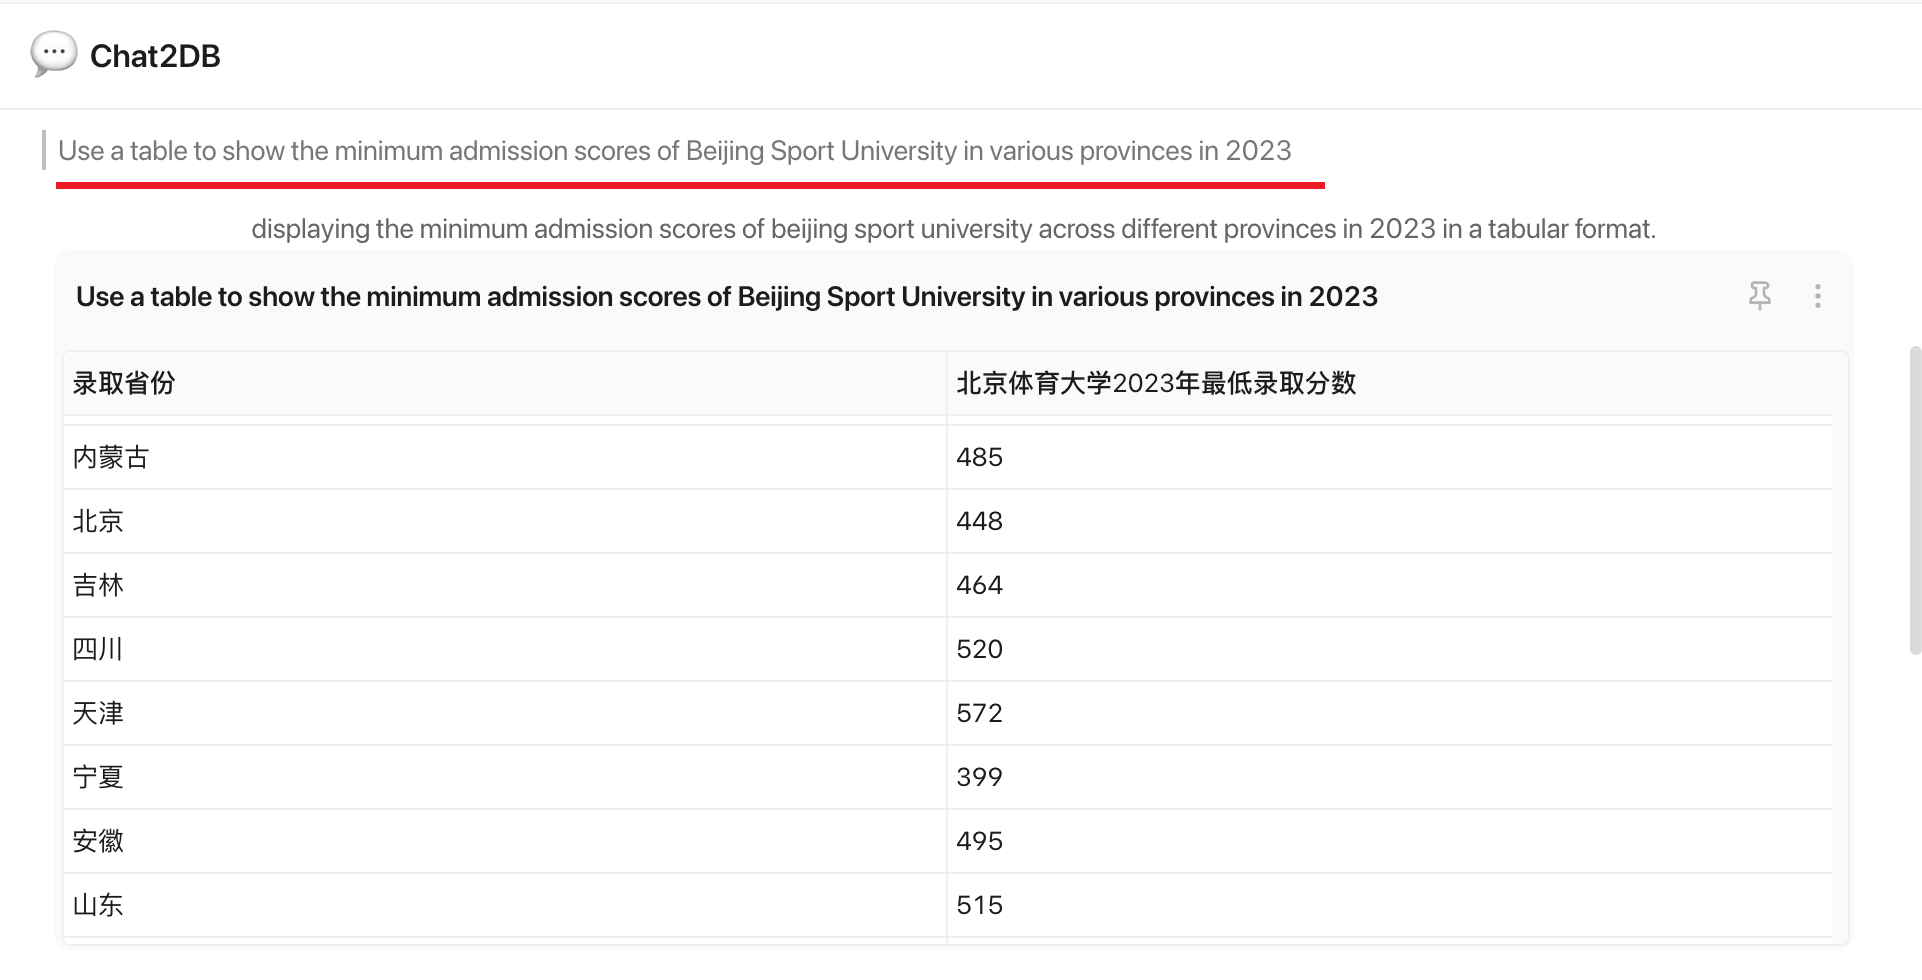Viewport: 1922px width, 980px height.
Task: Click the description starting 'displaying the minimum admission'
Action: coord(953,229)
